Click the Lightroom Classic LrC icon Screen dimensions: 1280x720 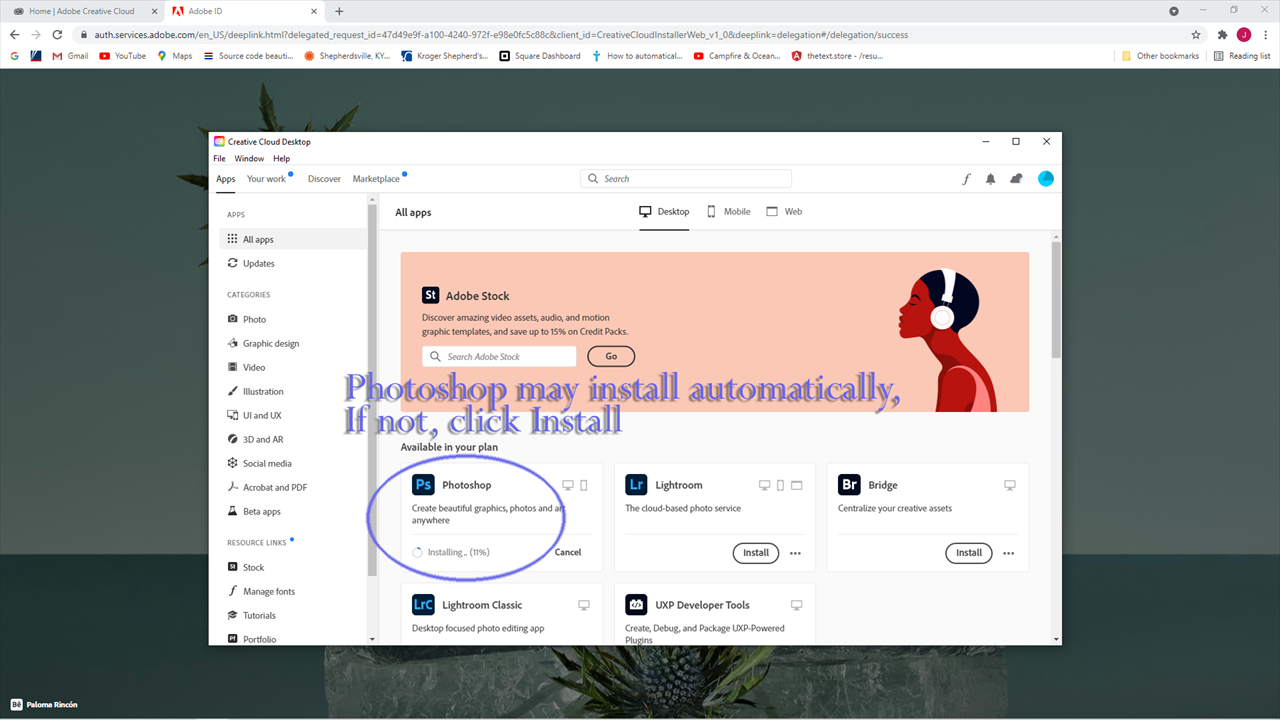(x=423, y=605)
